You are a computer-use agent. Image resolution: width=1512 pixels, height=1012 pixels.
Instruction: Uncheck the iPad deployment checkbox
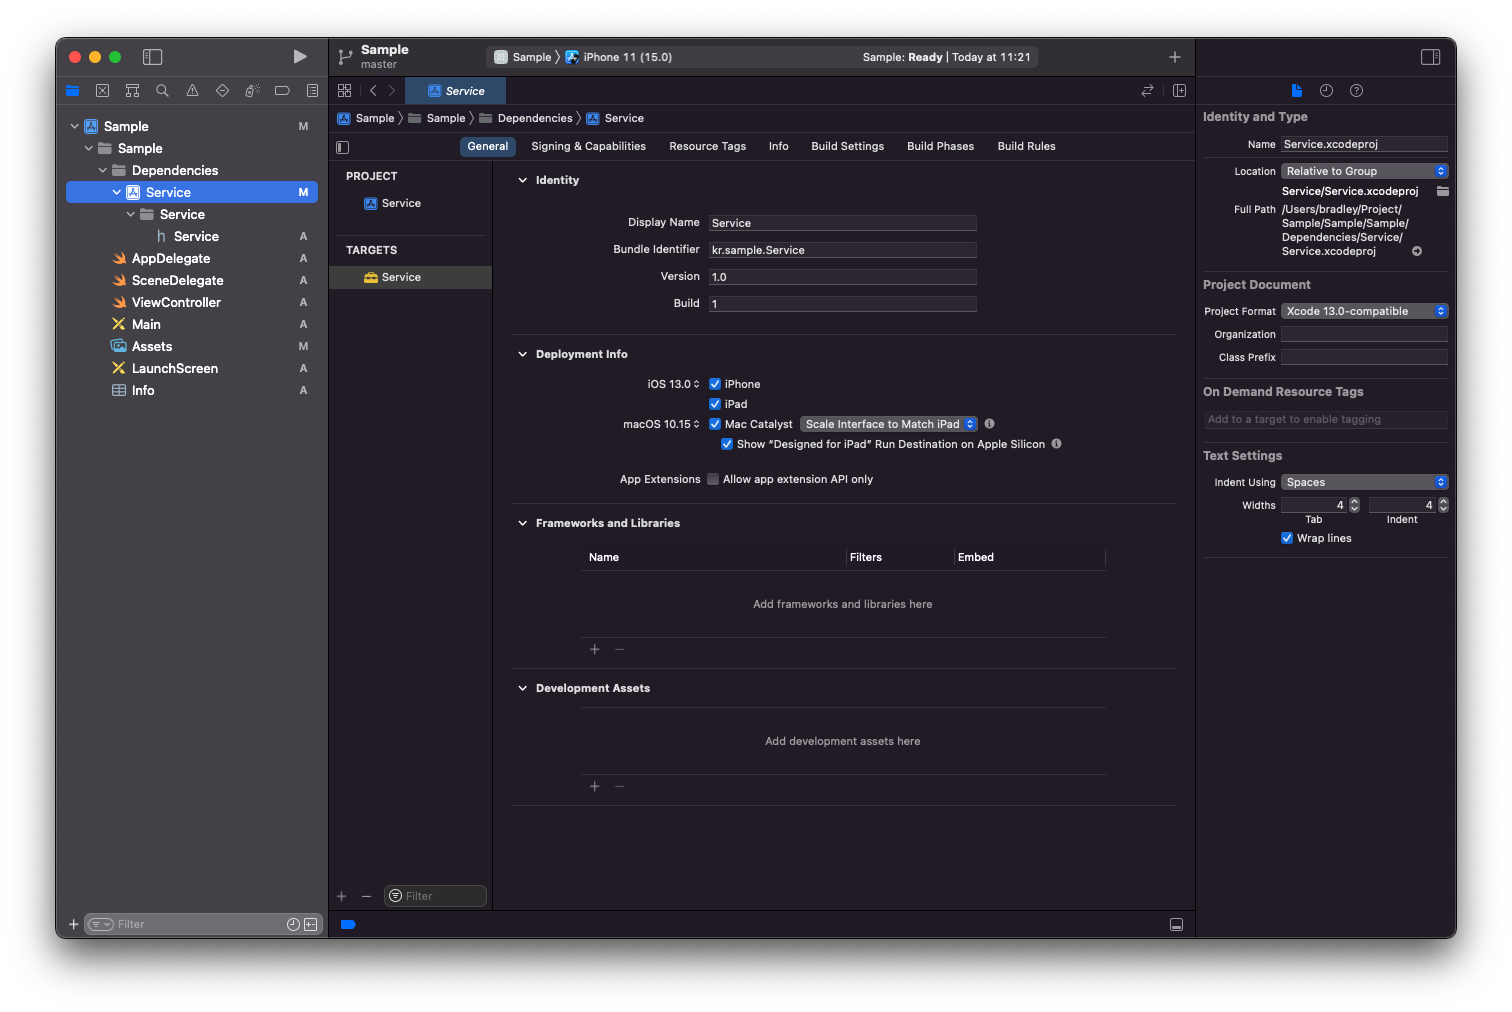point(715,404)
